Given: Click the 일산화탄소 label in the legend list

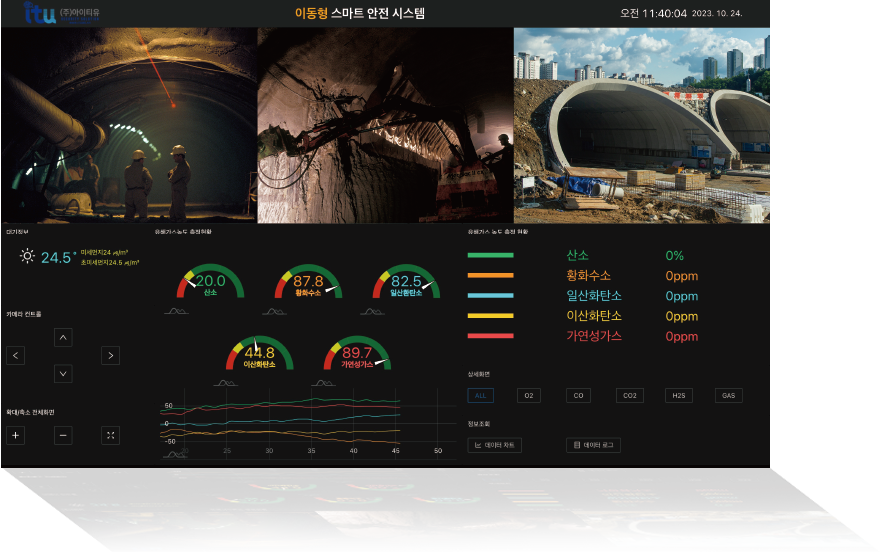Looking at the screenshot, I should (594, 296).
